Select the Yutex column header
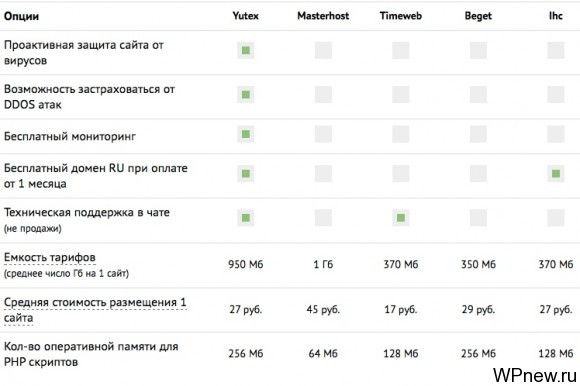Image resolution: width=580 pixels, height=386 pixels. pyautogui.click(x=246, y=16)
